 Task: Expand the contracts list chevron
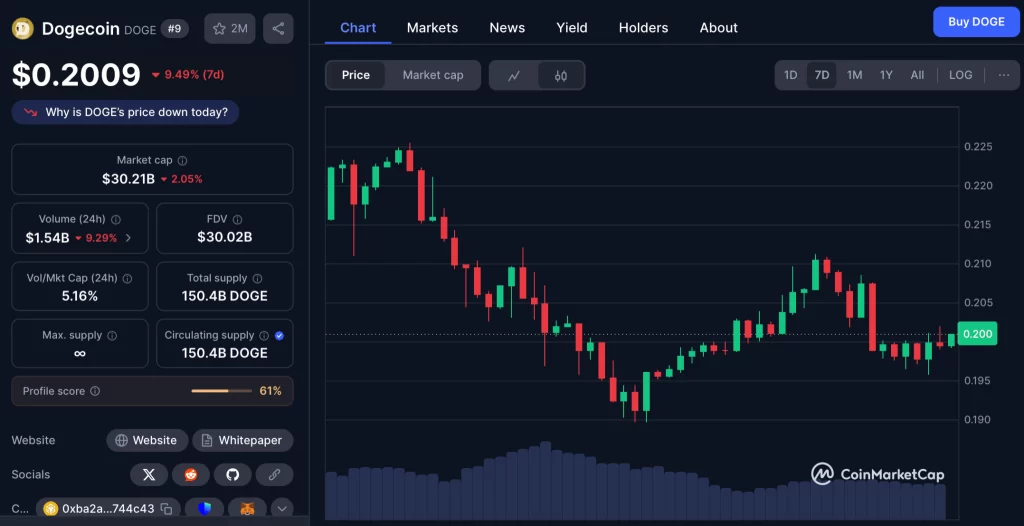tap(282, 508)
